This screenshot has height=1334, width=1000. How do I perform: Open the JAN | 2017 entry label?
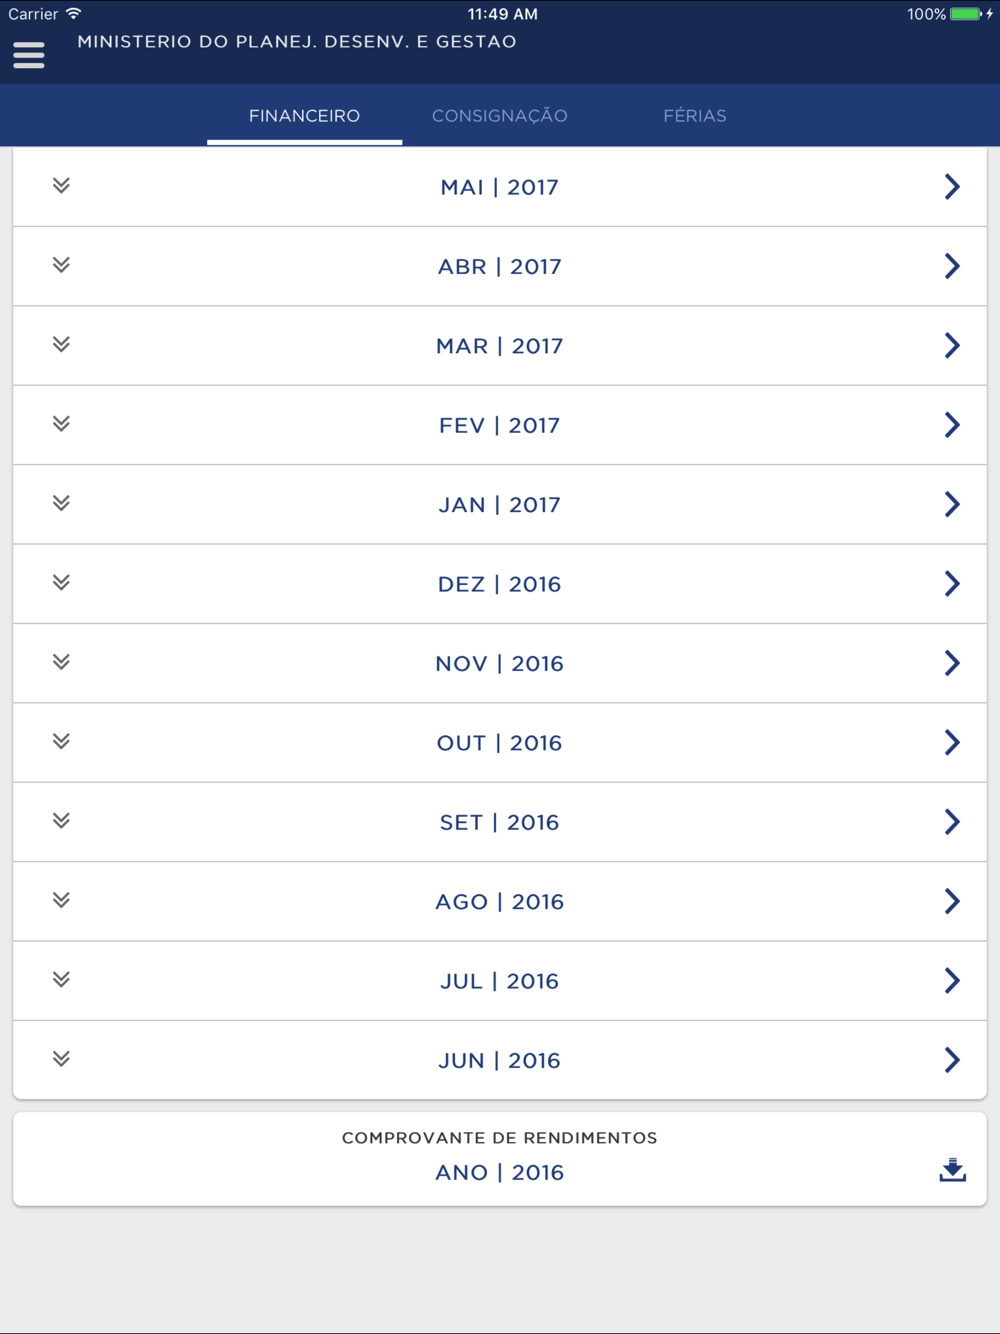[499, 505]
